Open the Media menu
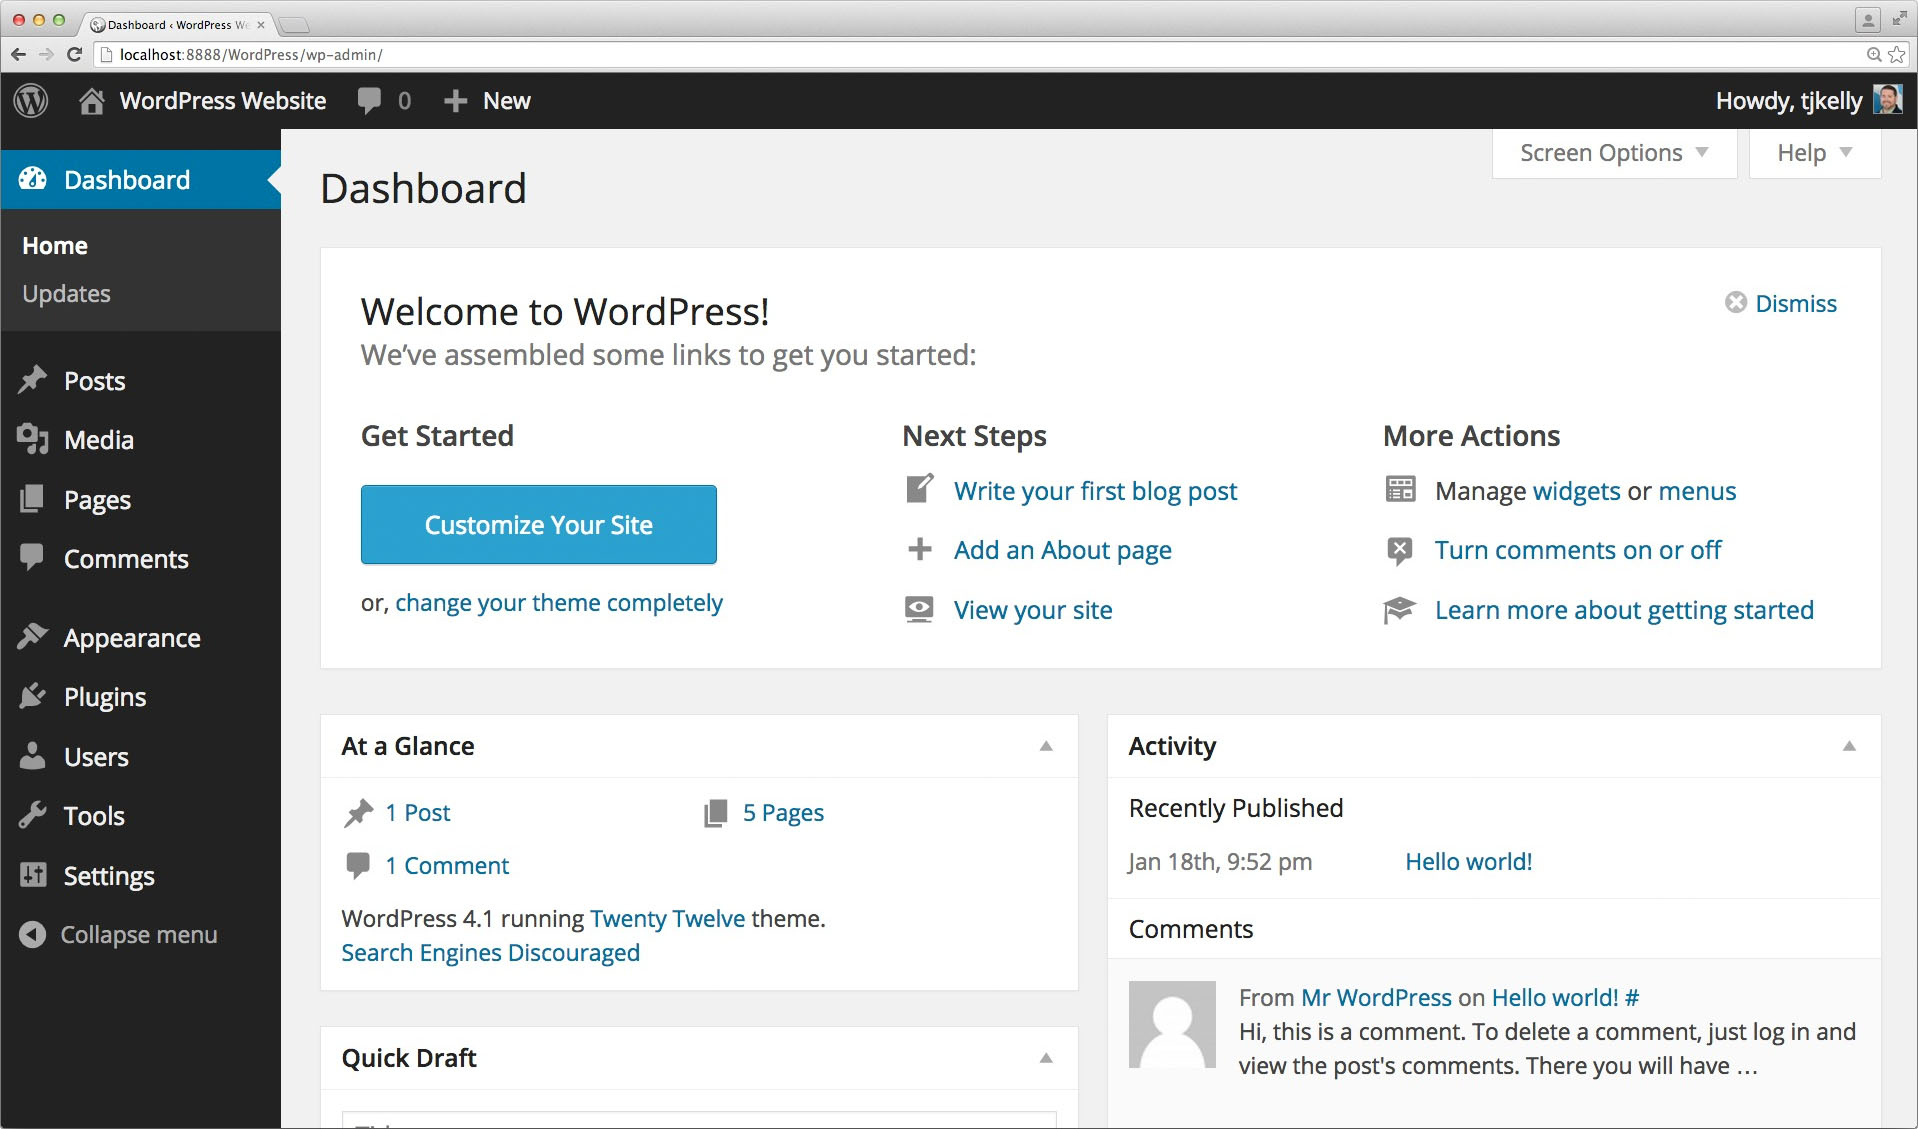Viewport: 1918px width, 1129px height. click(141, 439)
